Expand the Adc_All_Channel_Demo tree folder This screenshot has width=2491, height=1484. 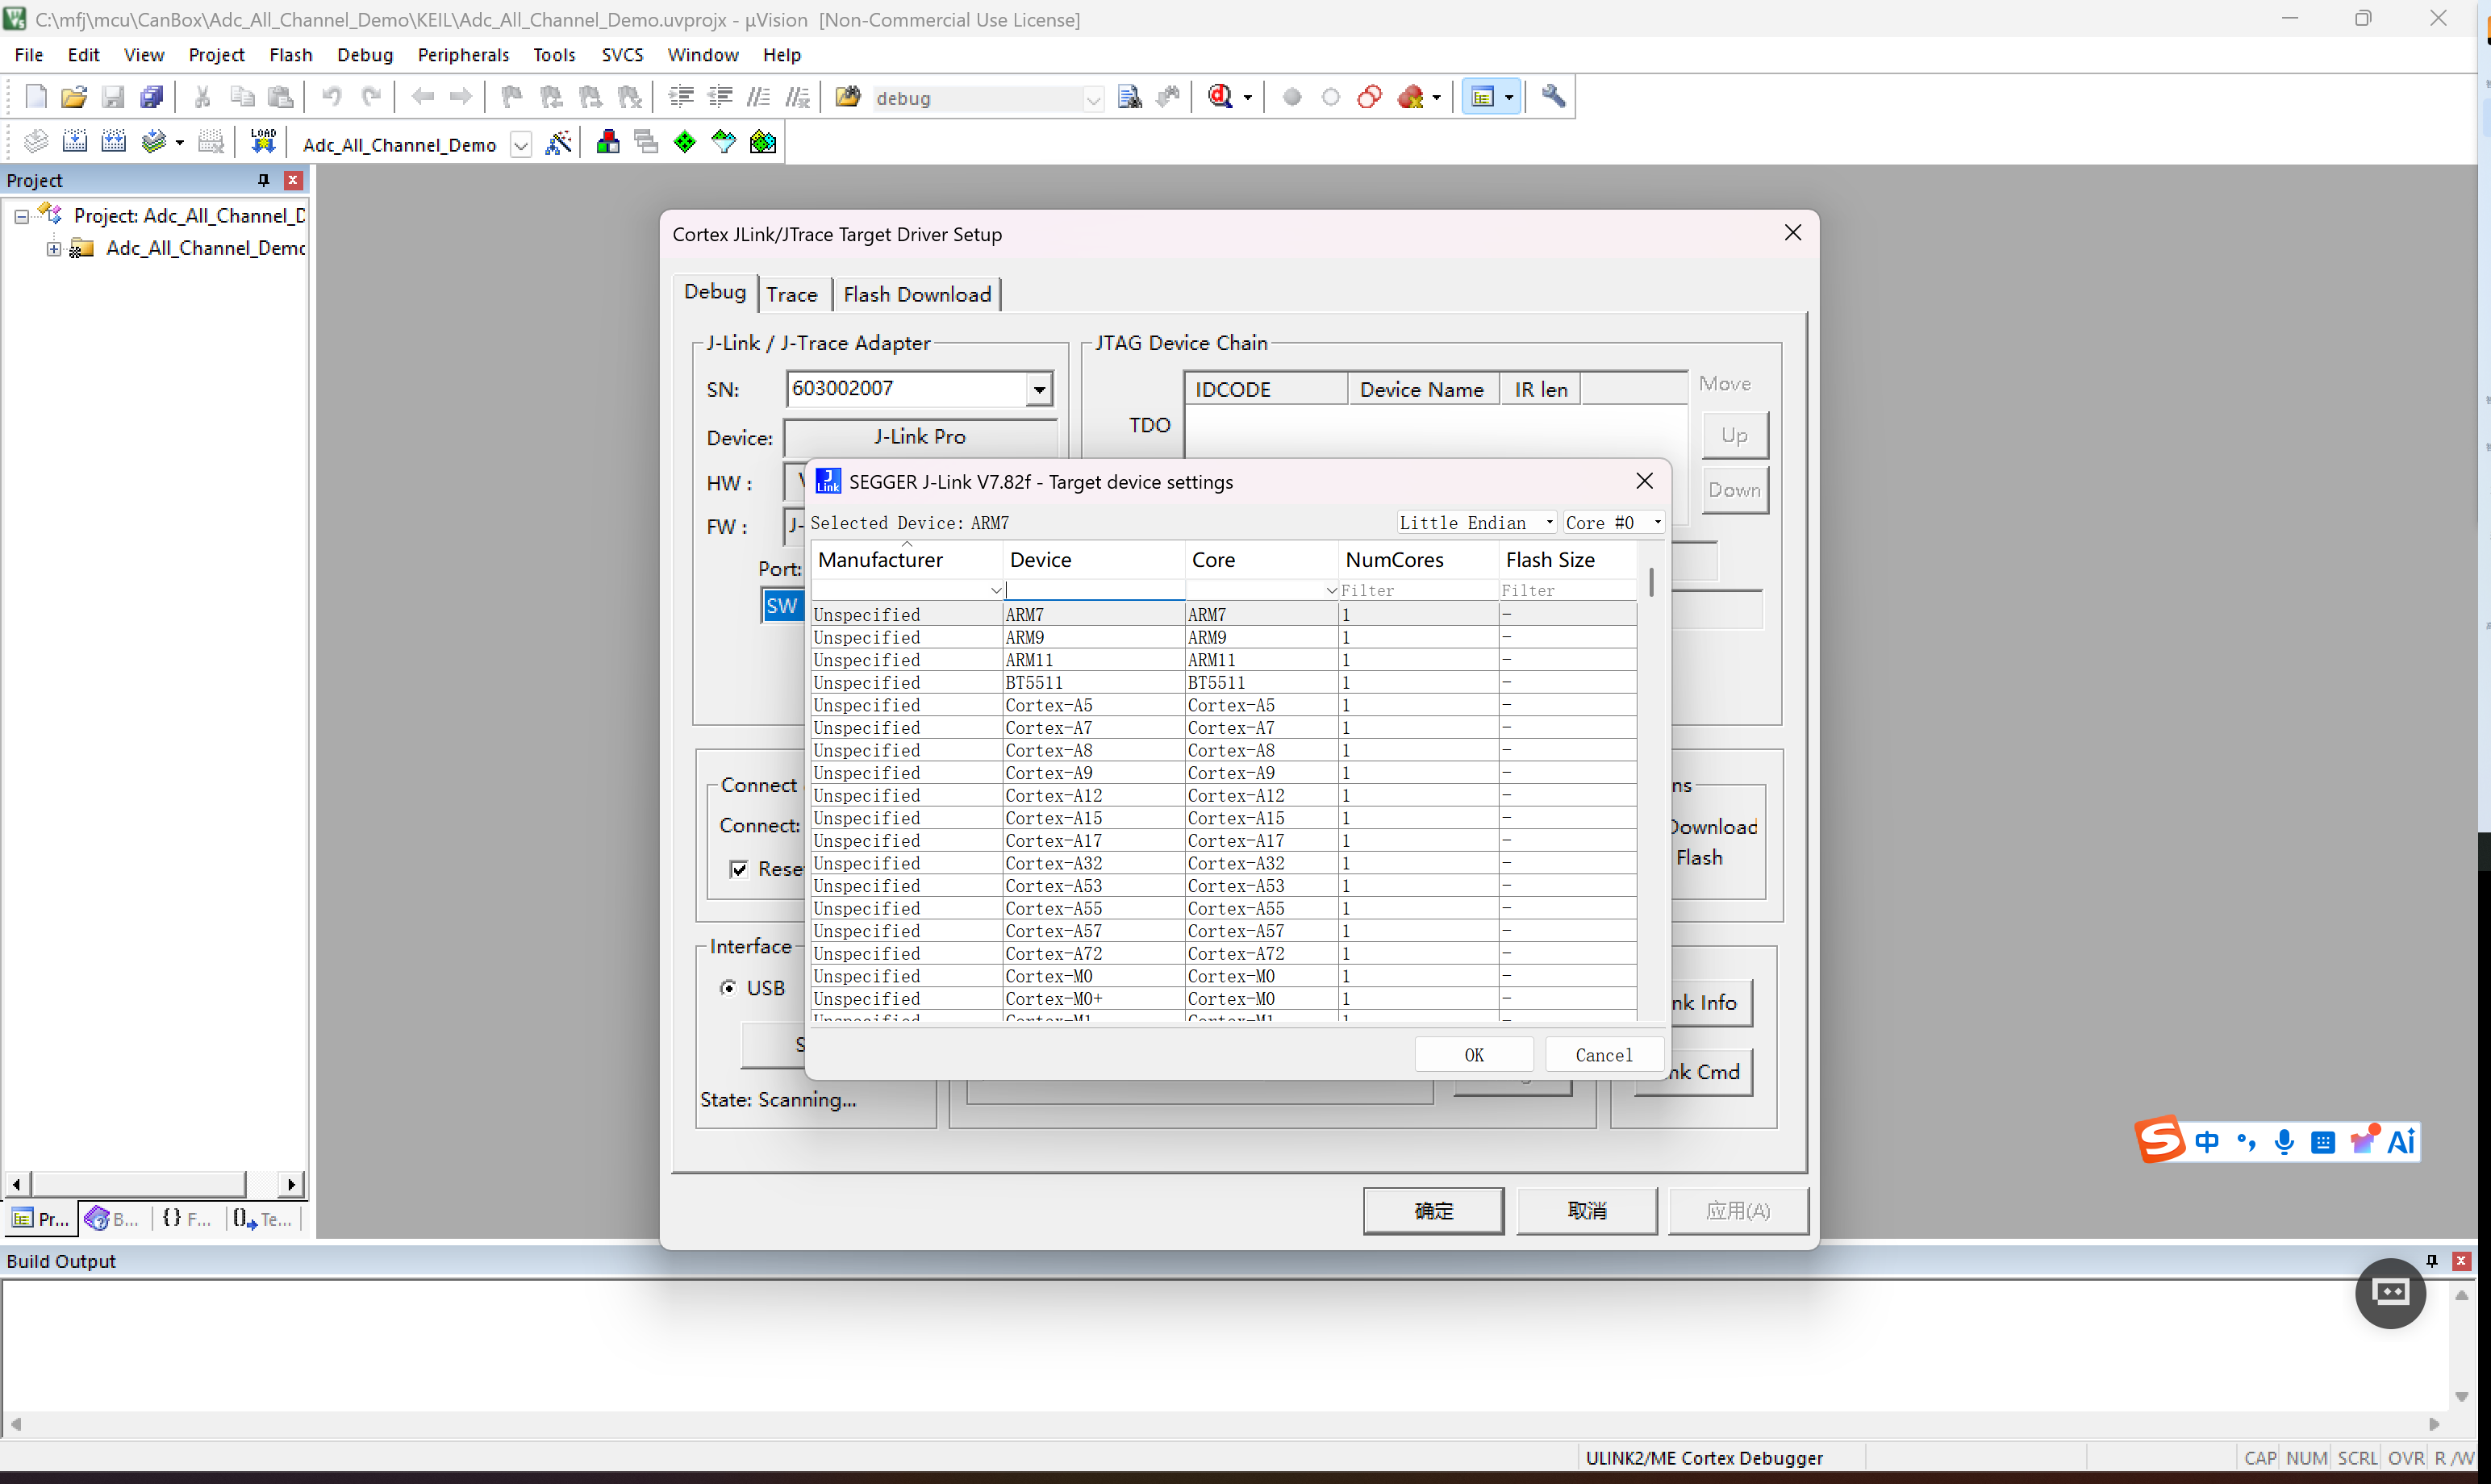coord(54,249)
